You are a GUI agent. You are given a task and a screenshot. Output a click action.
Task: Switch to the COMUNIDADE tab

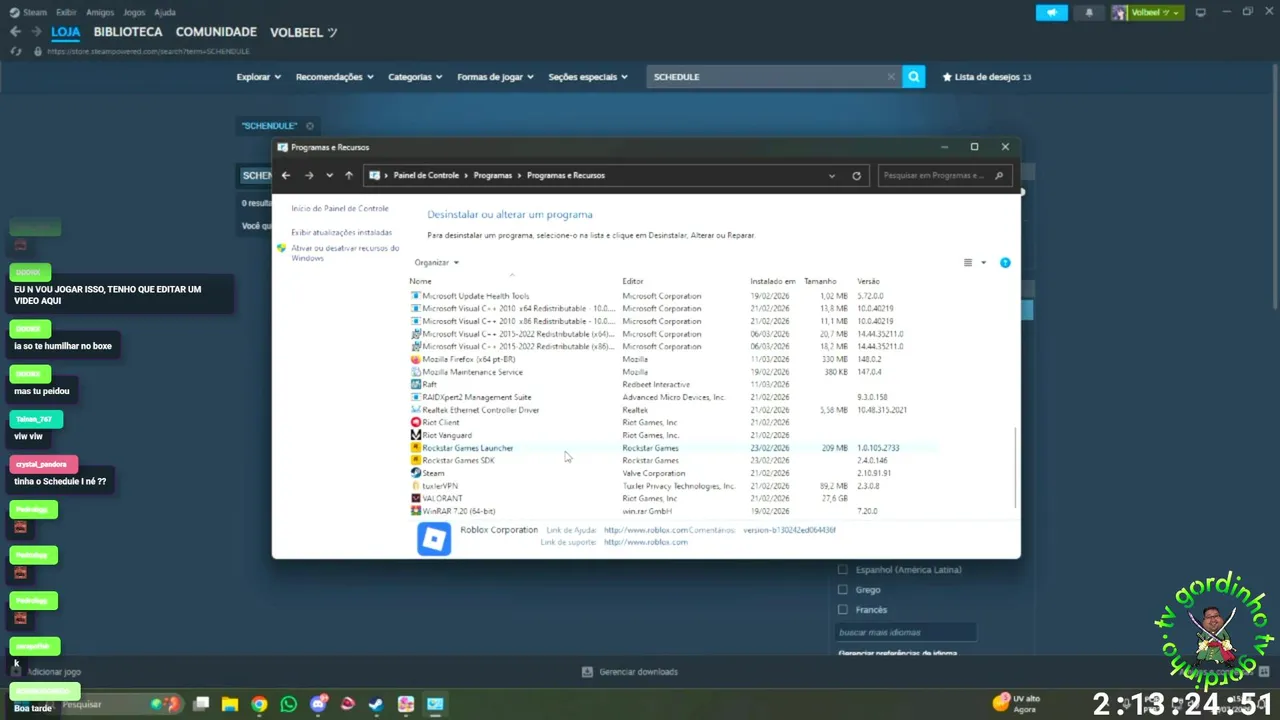216,32
